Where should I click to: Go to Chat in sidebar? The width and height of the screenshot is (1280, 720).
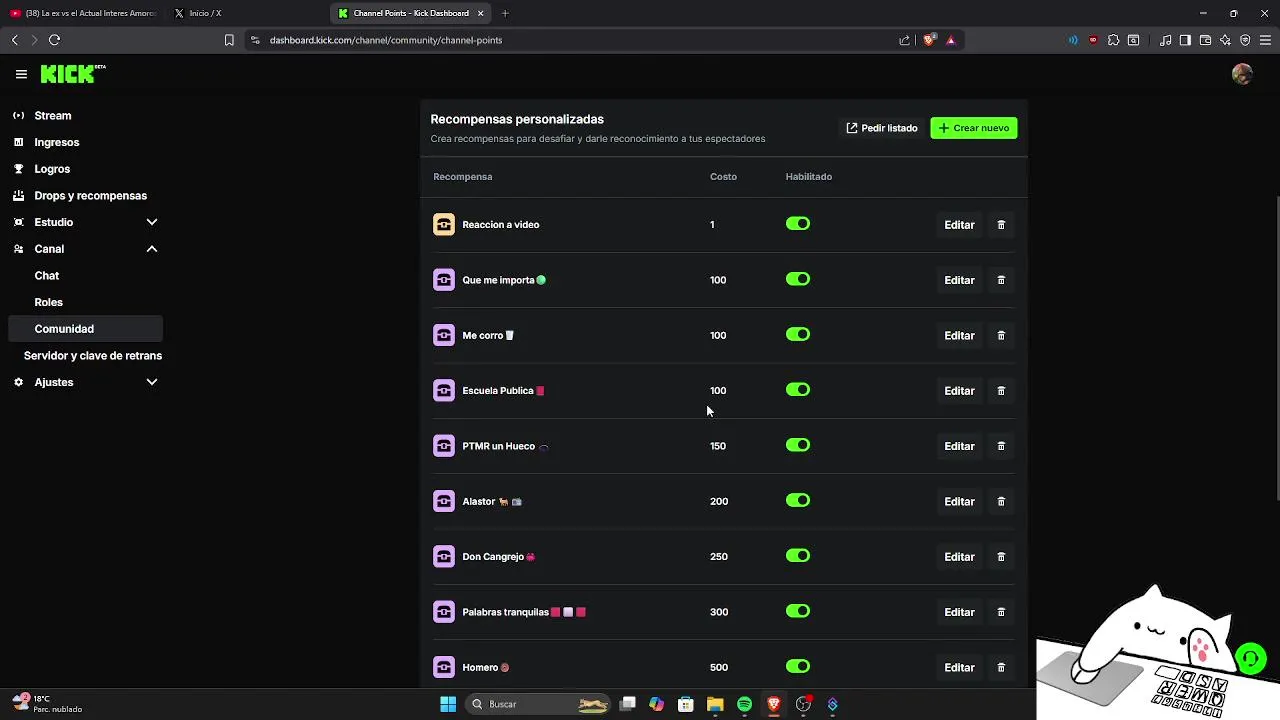coord(47,276)
